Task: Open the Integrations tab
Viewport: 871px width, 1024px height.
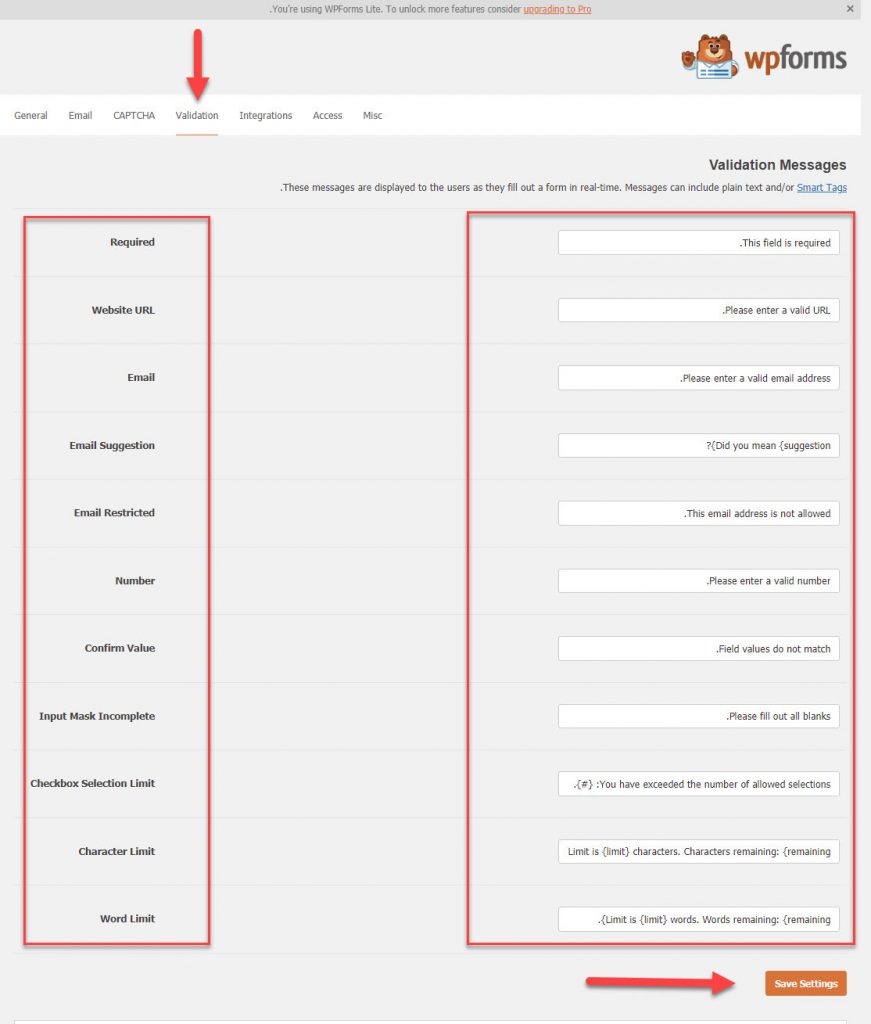Action: [x=265, y=115]
